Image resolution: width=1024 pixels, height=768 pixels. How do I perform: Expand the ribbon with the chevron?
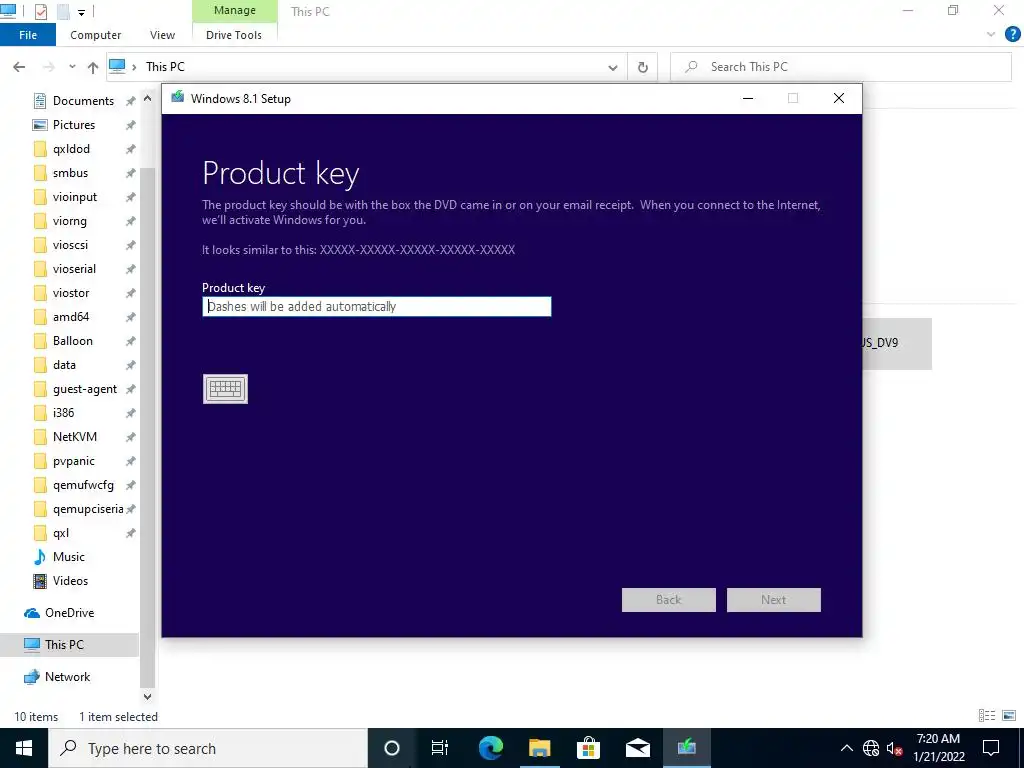tap(991, 35)
